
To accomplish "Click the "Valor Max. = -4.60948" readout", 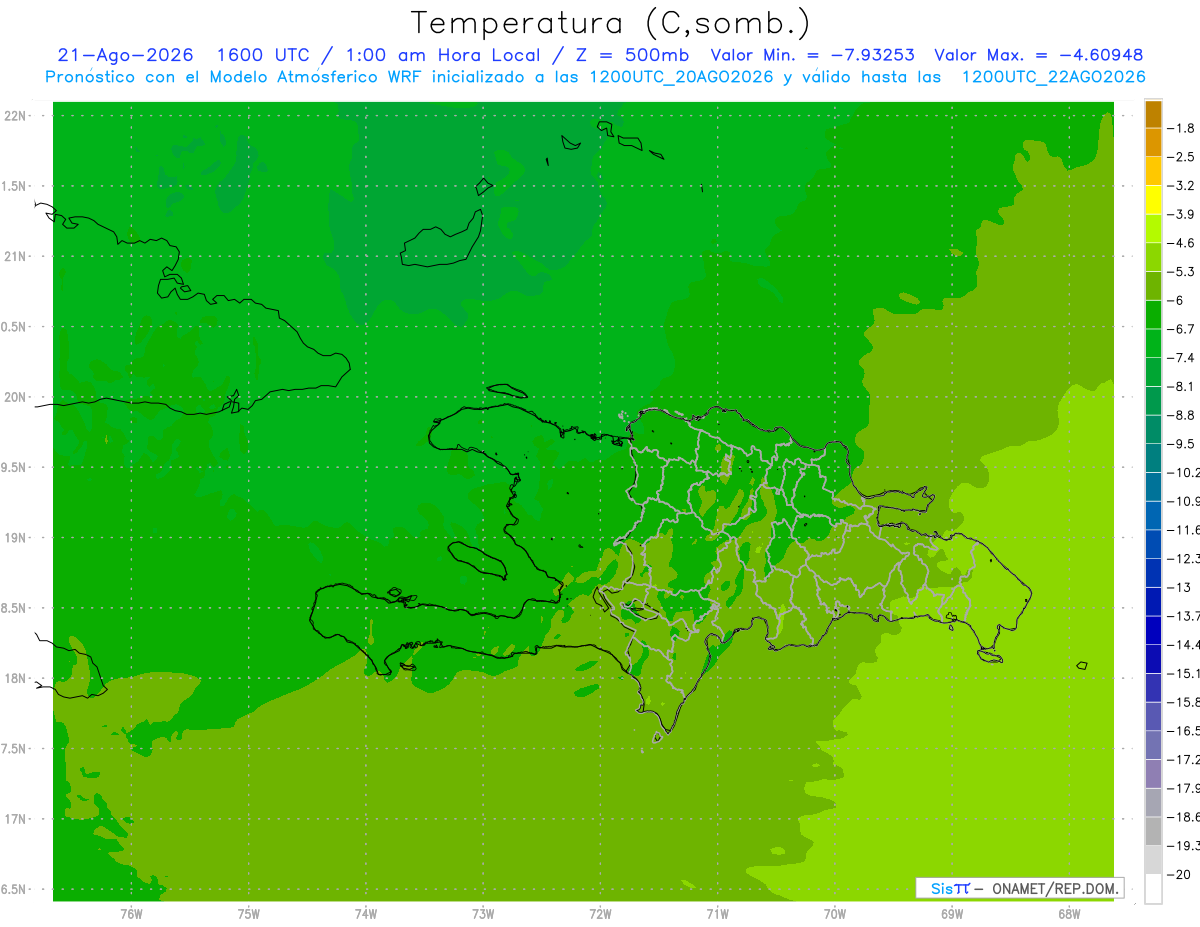I will [1038, 55].
